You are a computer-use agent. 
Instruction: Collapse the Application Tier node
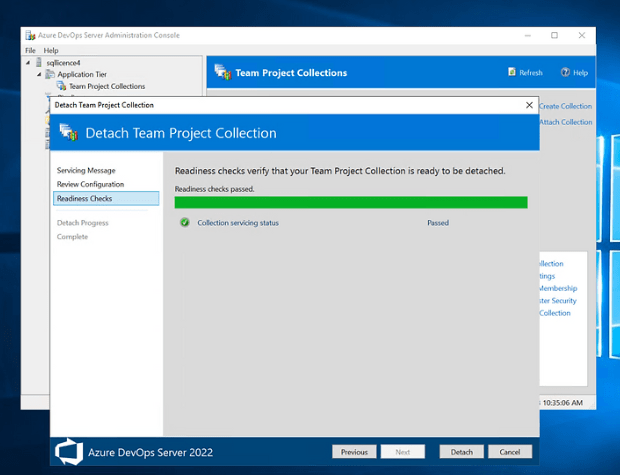pyautogui.click(x=39, y=74)
